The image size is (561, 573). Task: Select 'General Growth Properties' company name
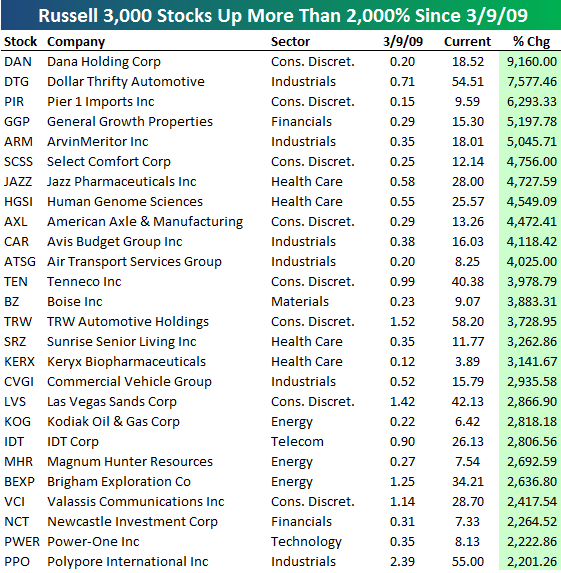coord(130,122)
